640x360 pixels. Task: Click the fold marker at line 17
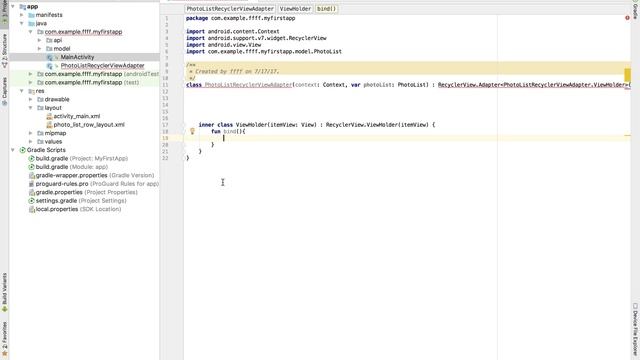pyautogui.click(x=184, y=125)
